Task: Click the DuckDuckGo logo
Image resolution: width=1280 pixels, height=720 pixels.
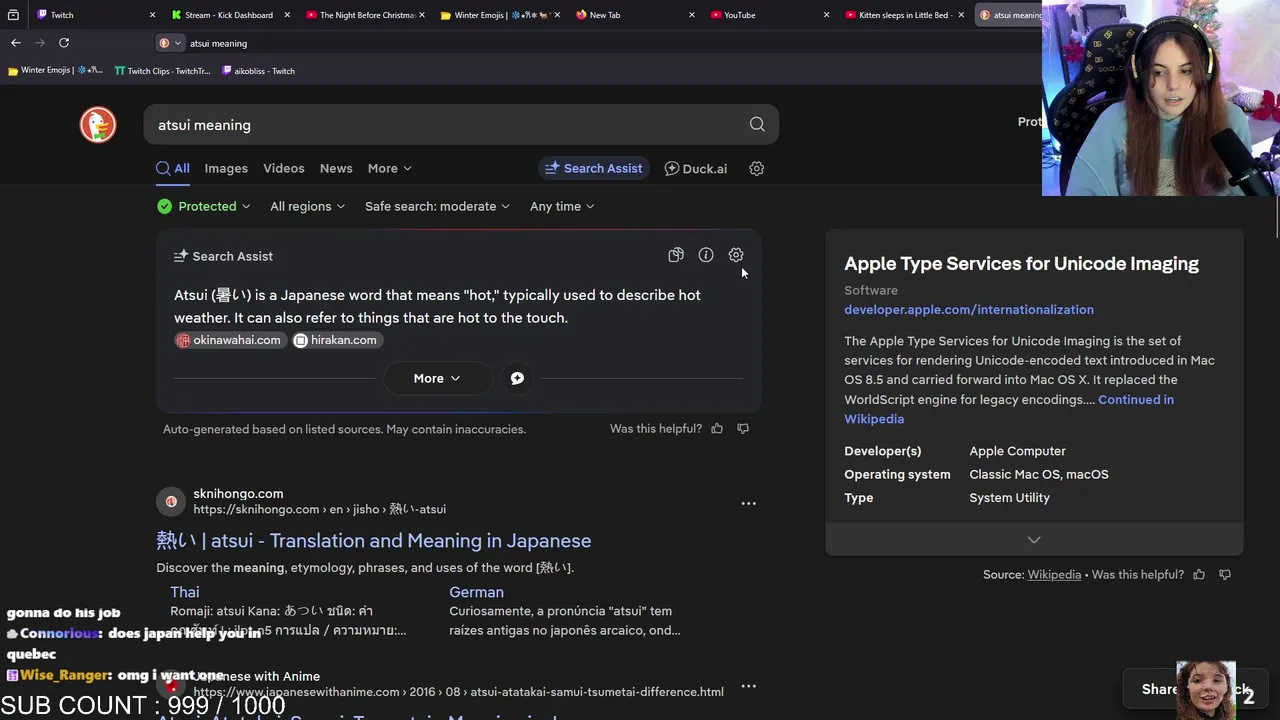Action: 98,125
